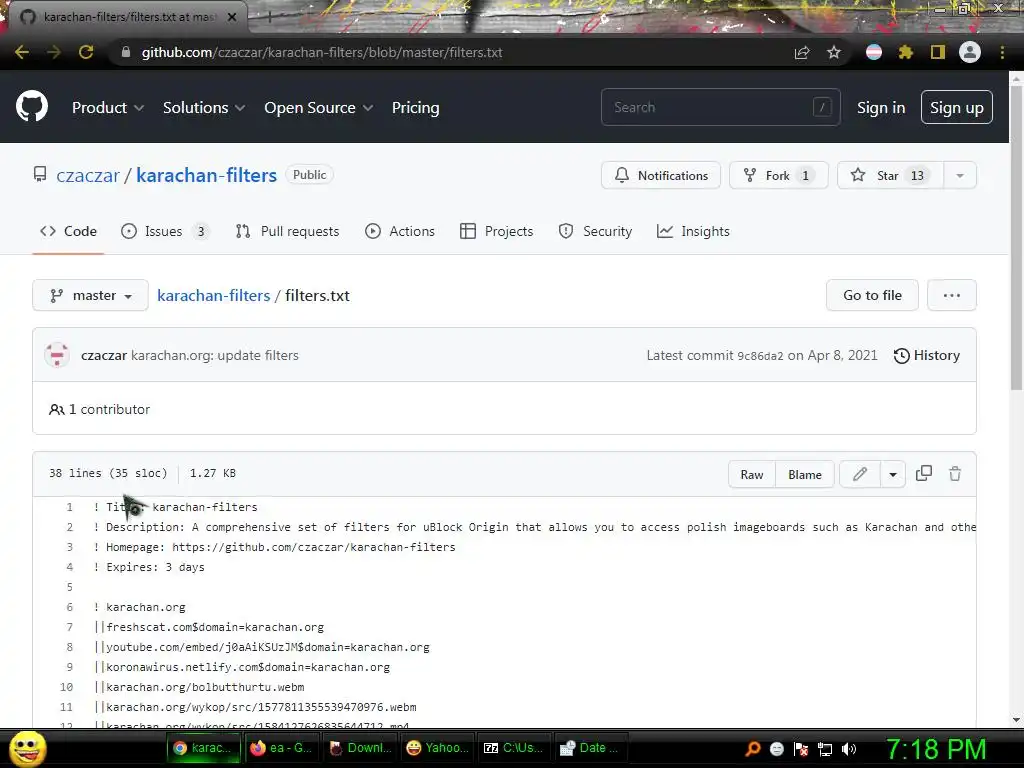Expand the Star options dropdown arrow

tap(960, 176)
